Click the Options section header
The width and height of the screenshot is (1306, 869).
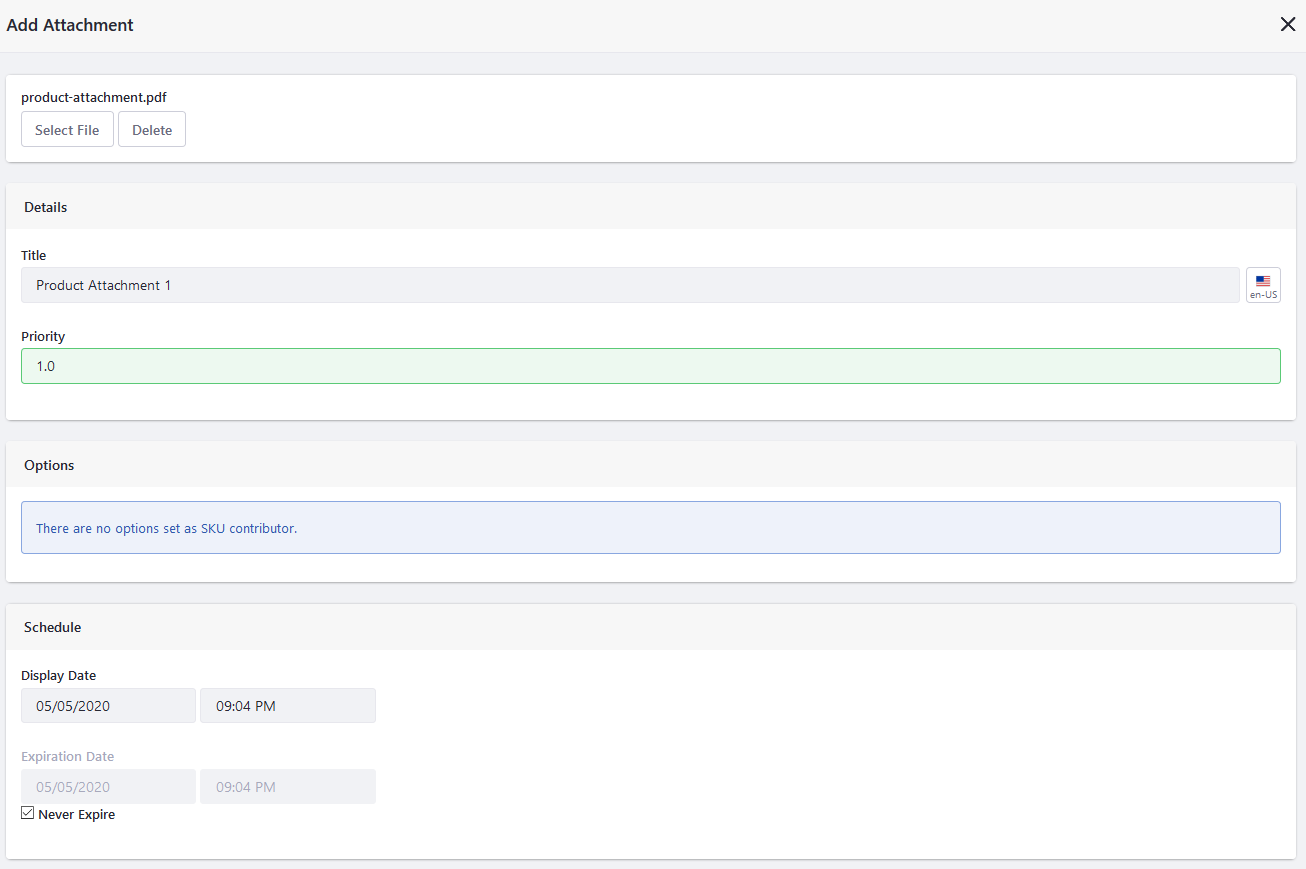651,465
